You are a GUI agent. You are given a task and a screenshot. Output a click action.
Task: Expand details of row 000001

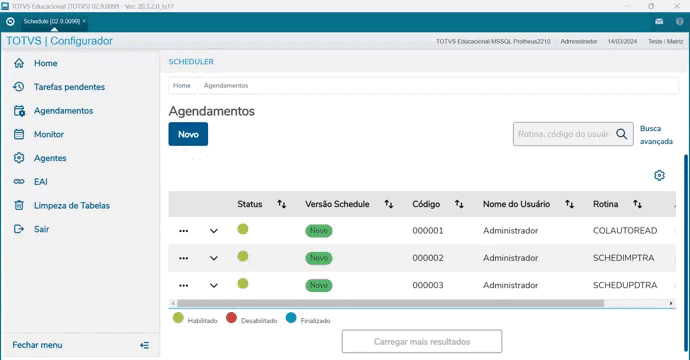pyautogui.click(x=213, y=231)
